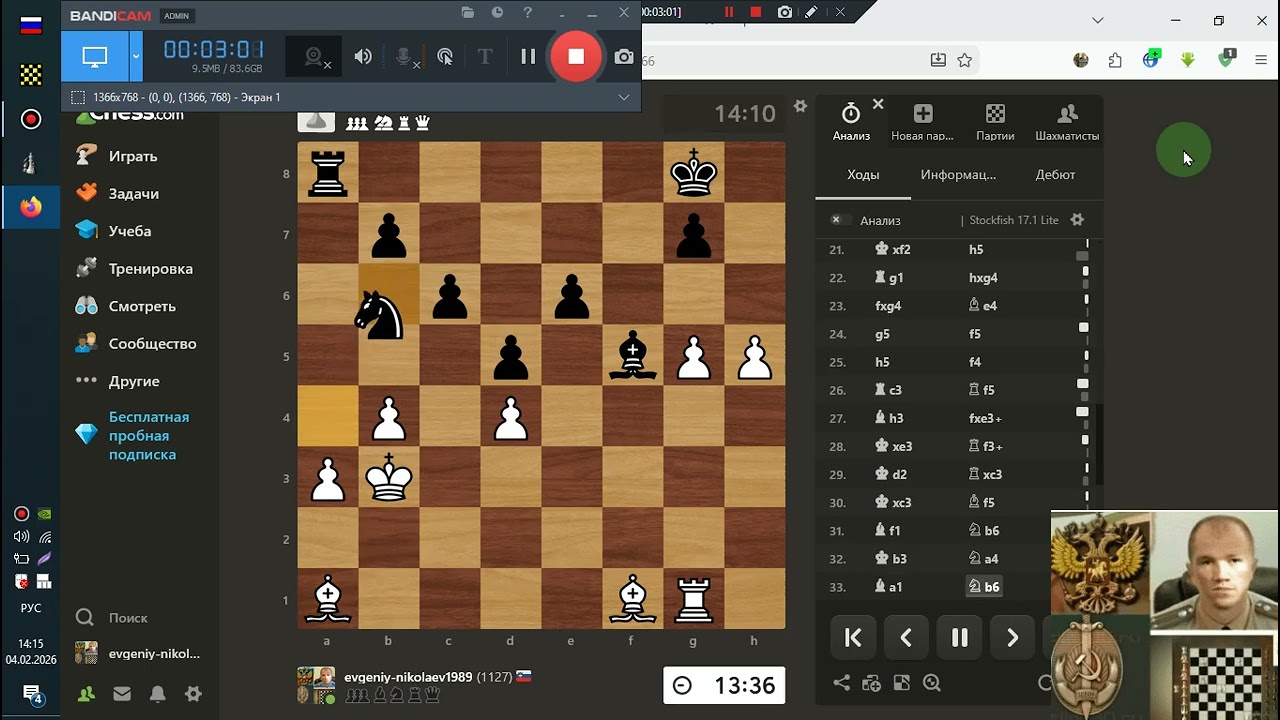1280x720 pixels.
Task: Open Windows notification center icon
Action: pyautogui.click(x=31, y=694)
